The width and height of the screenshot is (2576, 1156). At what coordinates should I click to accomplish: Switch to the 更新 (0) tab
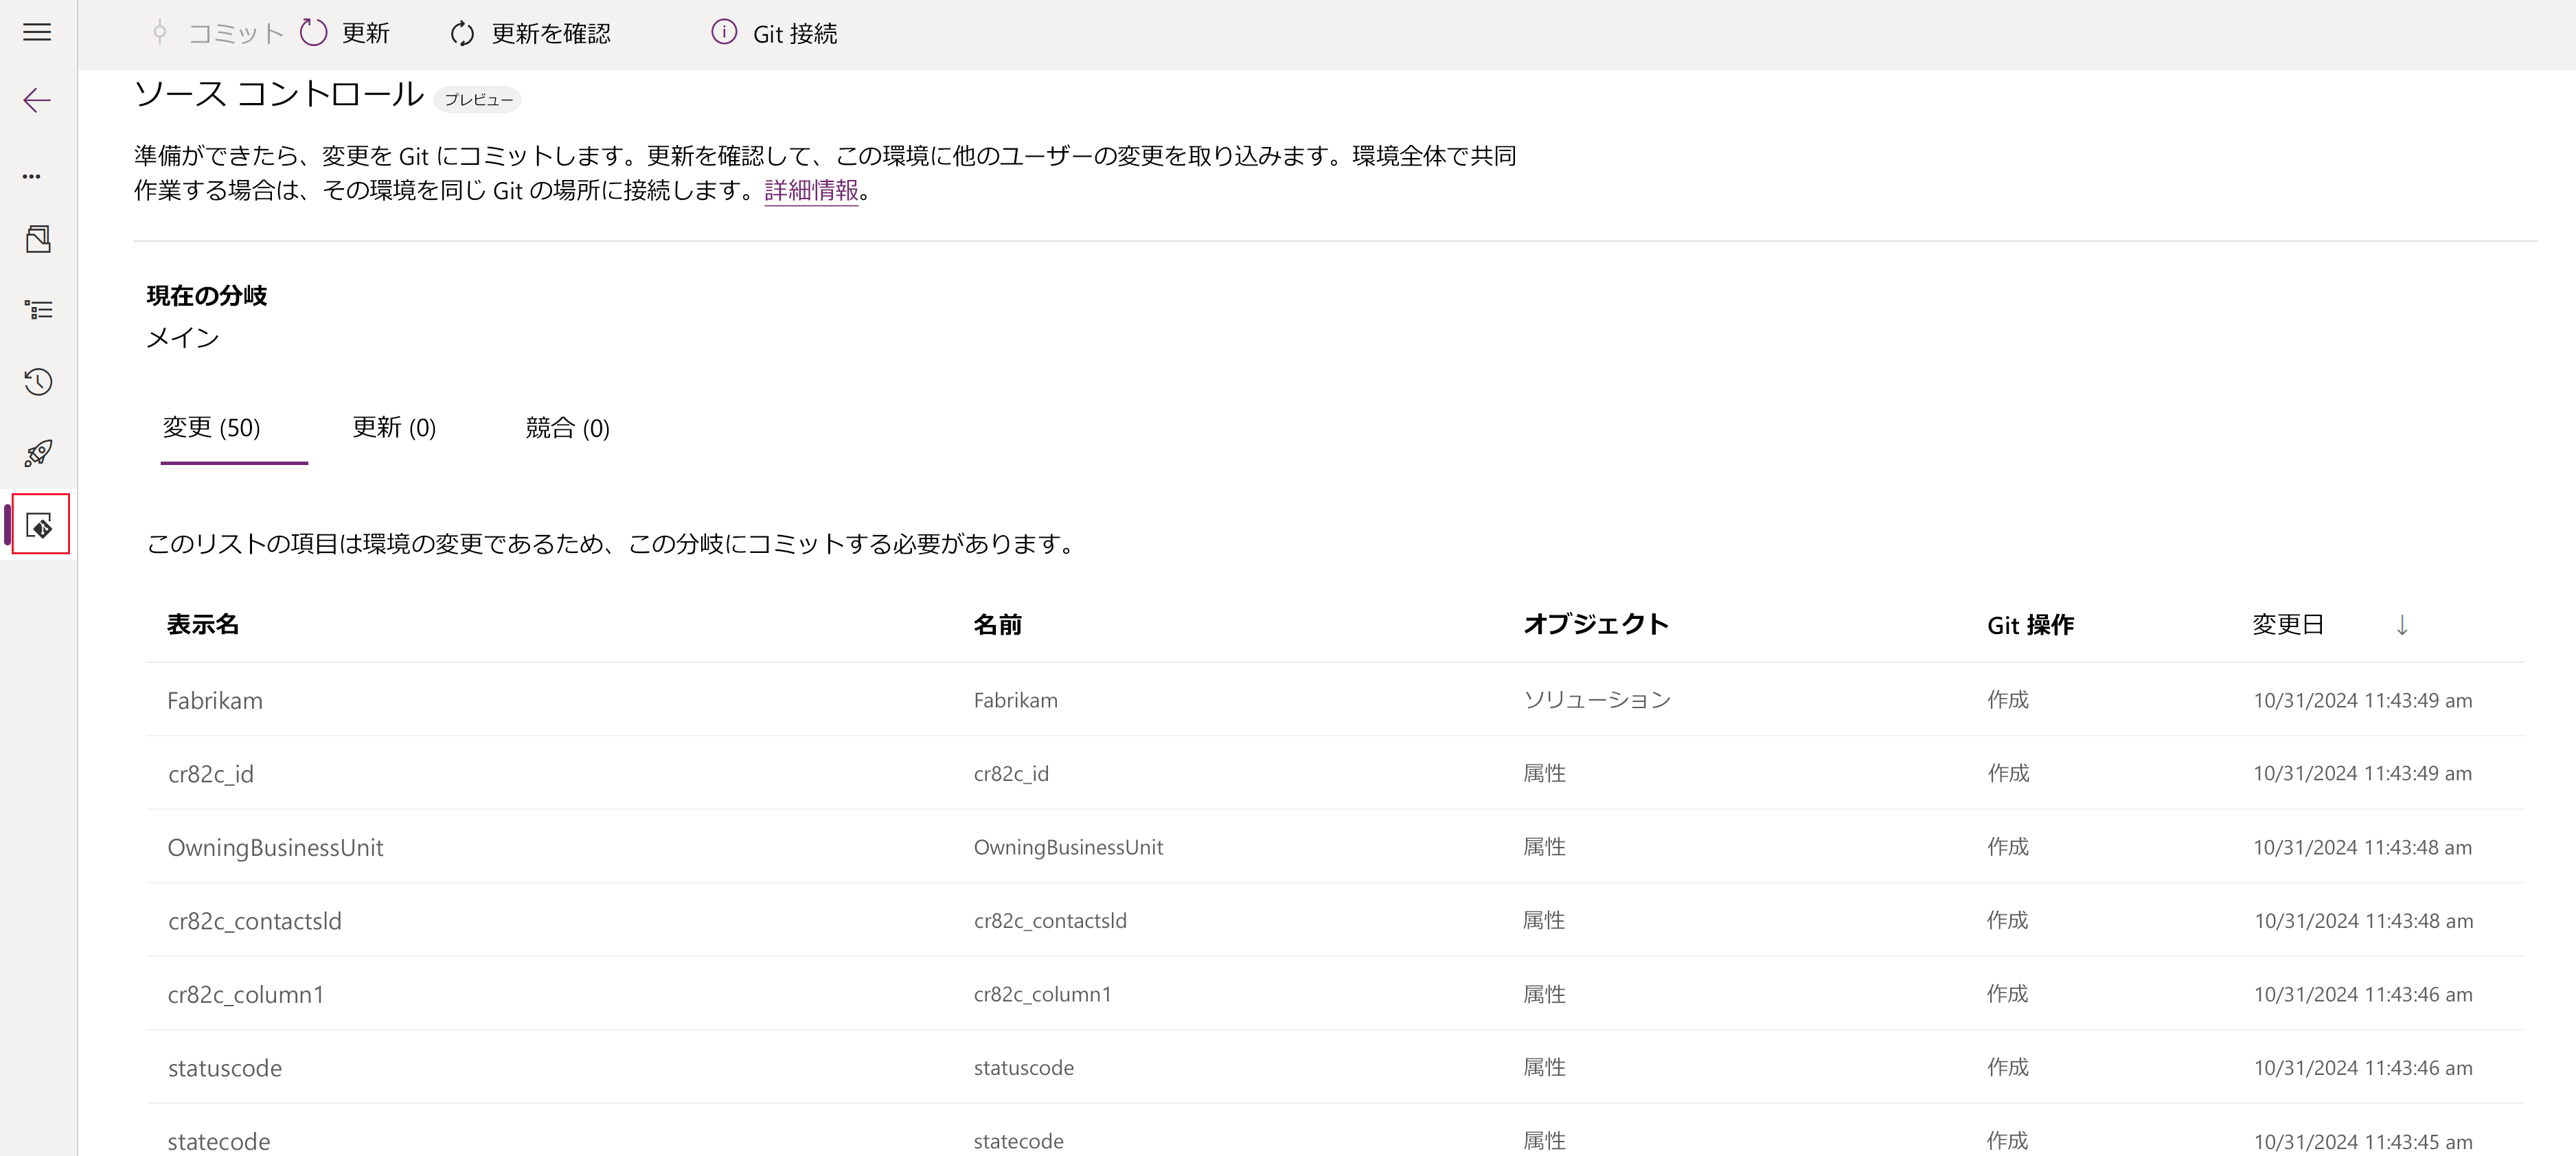[394, 428]
